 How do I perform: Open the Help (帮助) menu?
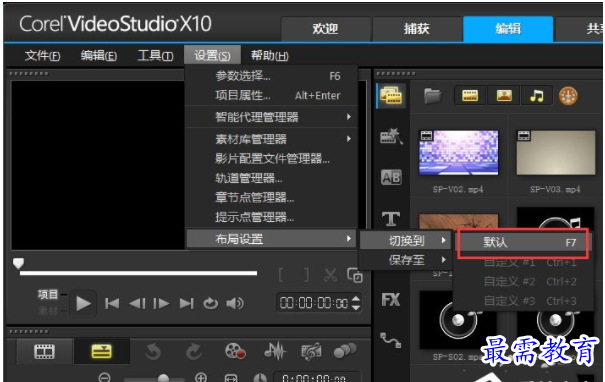(269, 56)
